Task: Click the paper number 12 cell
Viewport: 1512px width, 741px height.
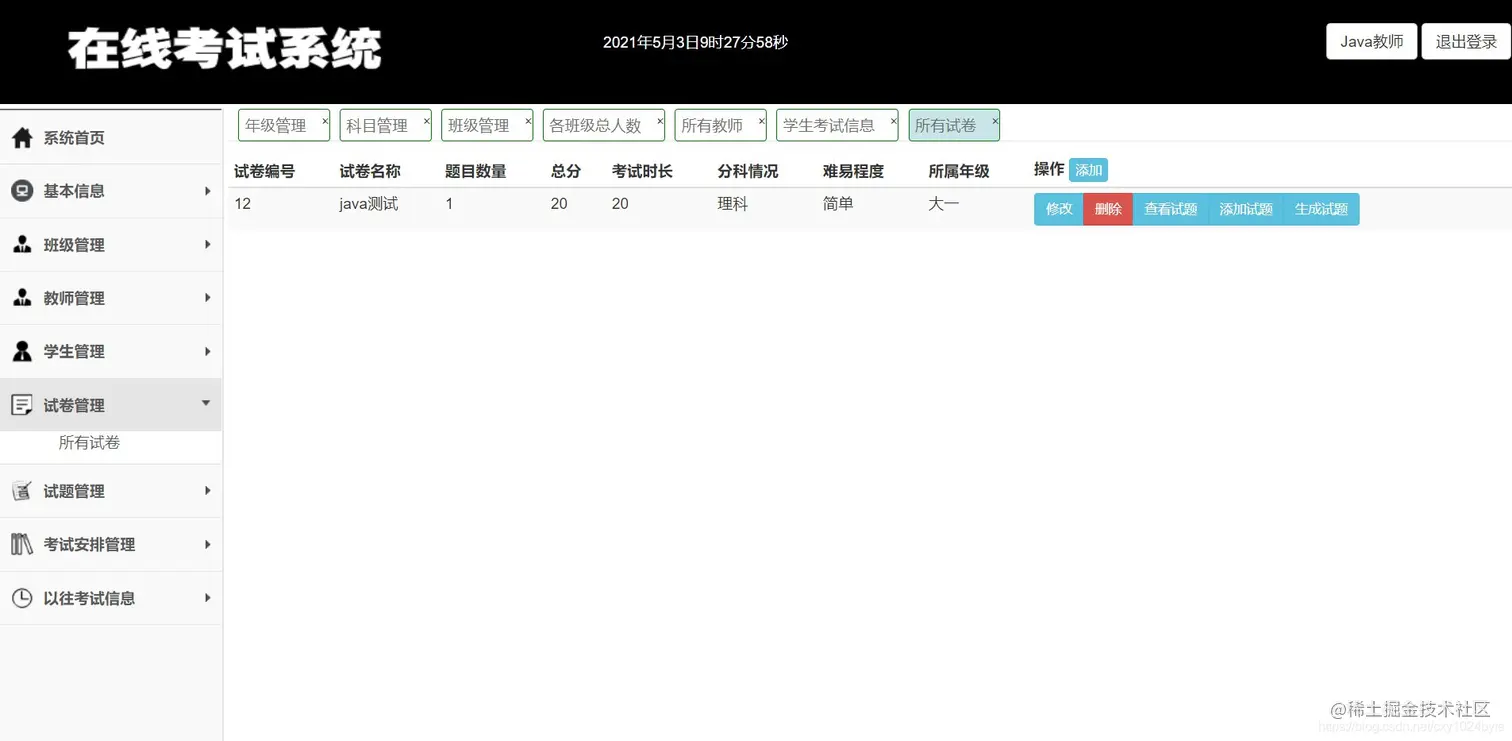Action: pyautogui.click(x=243, y=204)
